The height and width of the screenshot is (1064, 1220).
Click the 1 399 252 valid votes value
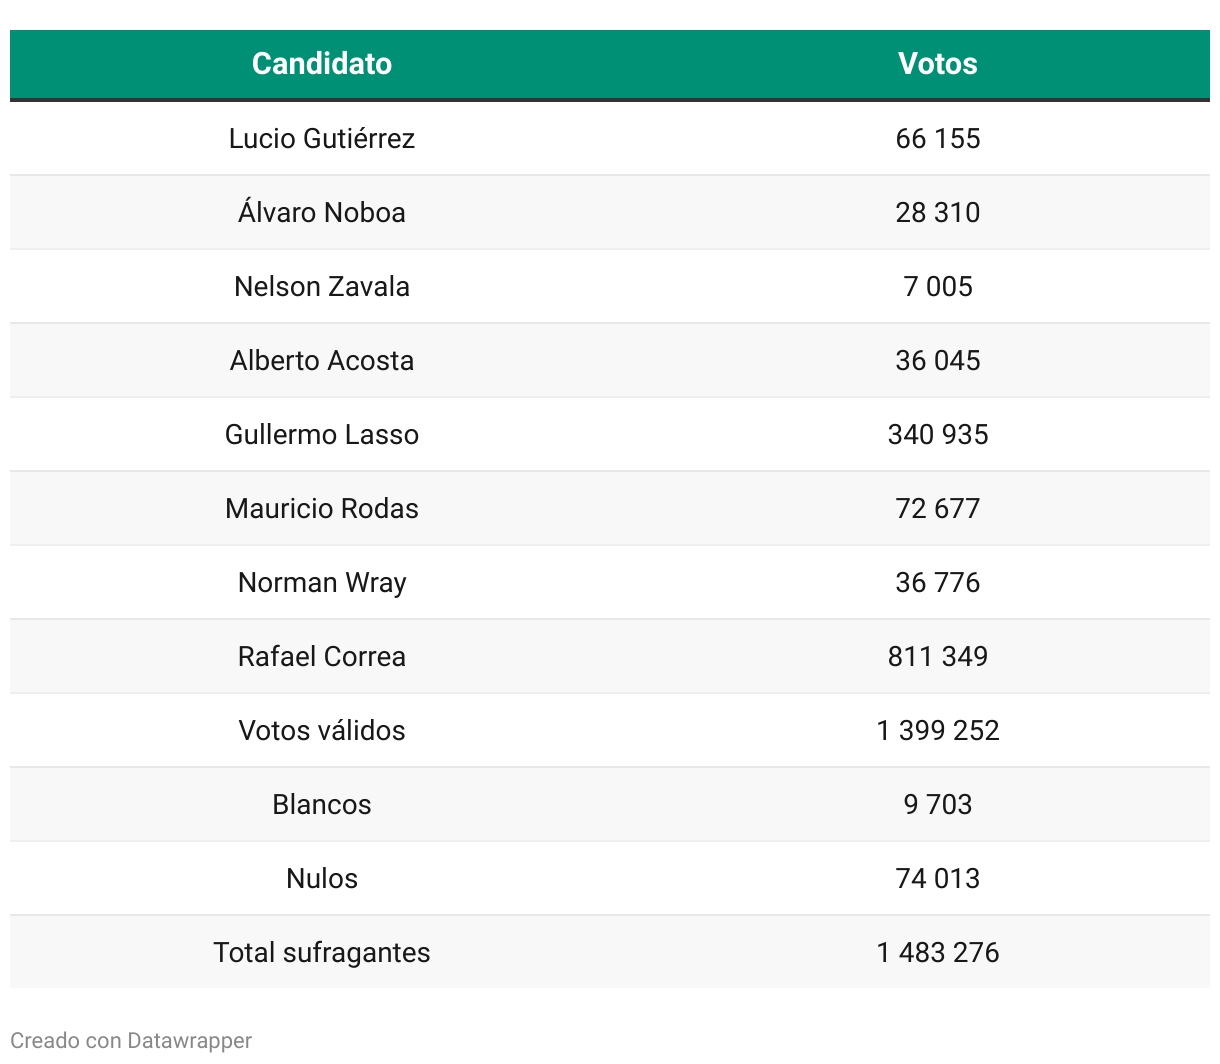pos(937,730)
